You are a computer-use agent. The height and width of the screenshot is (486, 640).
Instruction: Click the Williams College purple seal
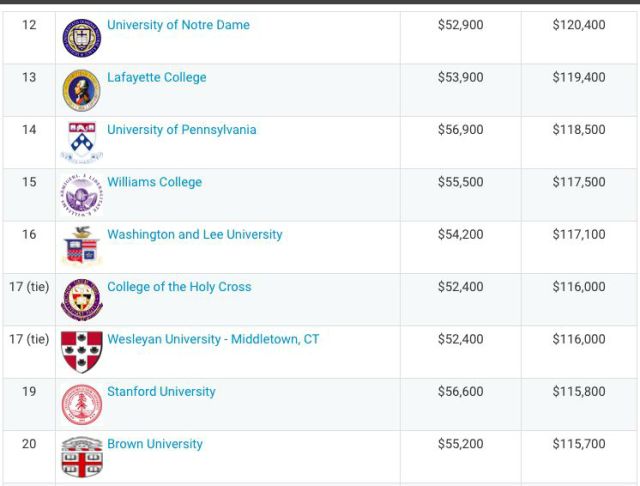(x=82, y=195)
